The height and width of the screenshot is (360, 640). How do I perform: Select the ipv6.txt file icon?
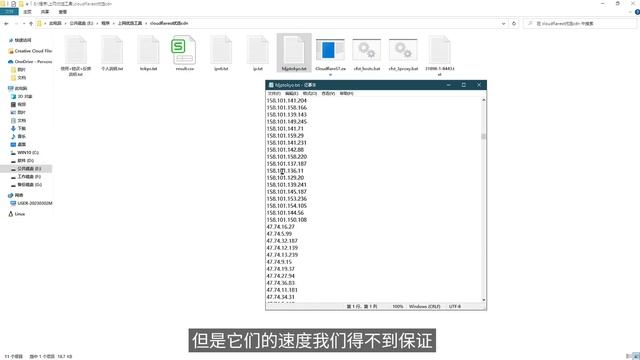pyautogui.click(x=221, y=50)
